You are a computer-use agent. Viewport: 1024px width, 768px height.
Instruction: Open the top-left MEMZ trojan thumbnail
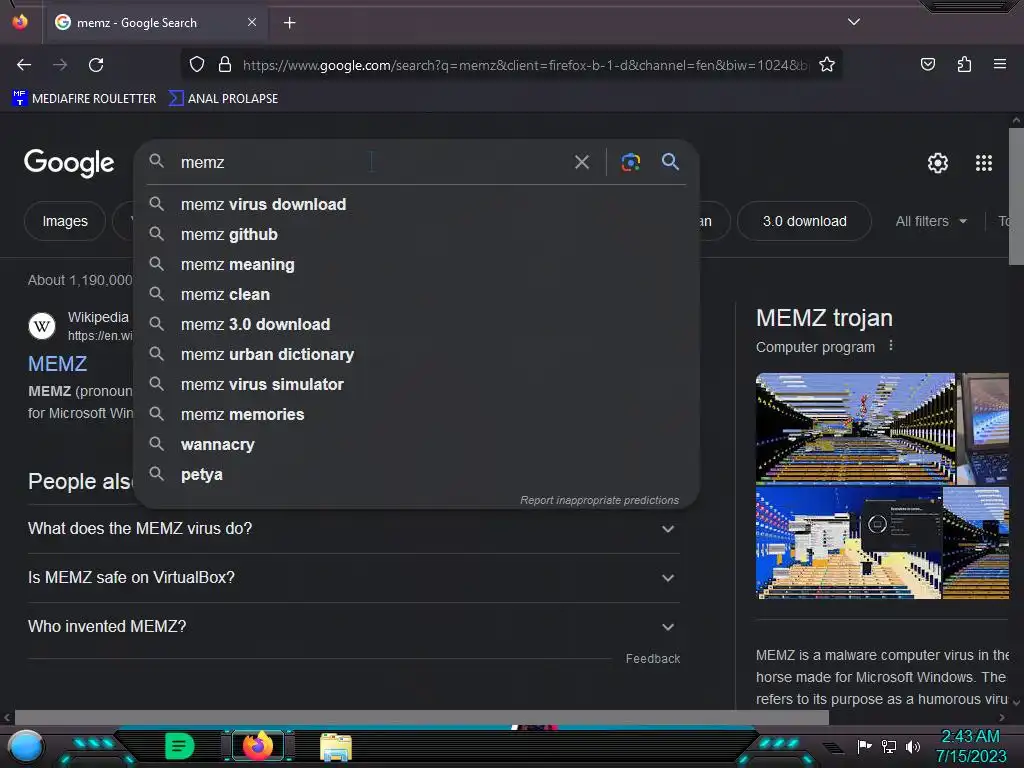[855, 428]
